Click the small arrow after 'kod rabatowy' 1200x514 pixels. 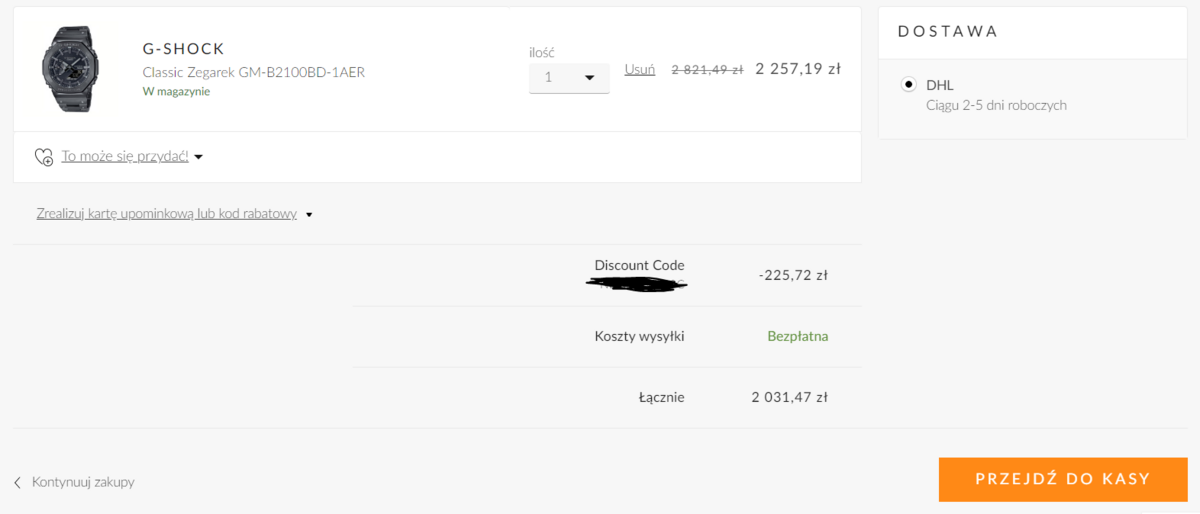point(309,214)
